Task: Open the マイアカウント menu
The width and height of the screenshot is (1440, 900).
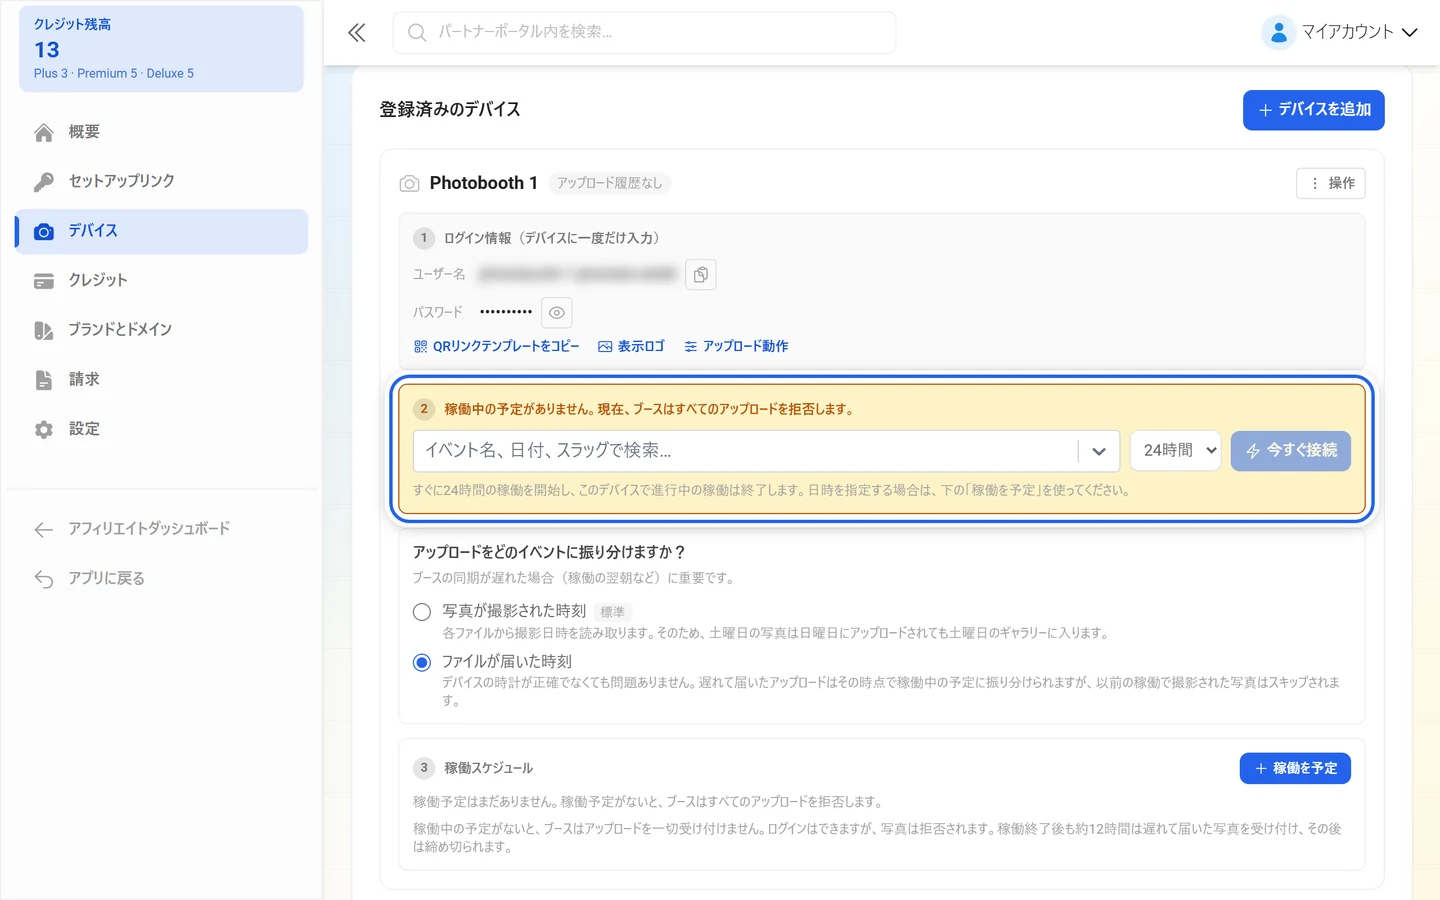Action: (x=1340, y=33)
